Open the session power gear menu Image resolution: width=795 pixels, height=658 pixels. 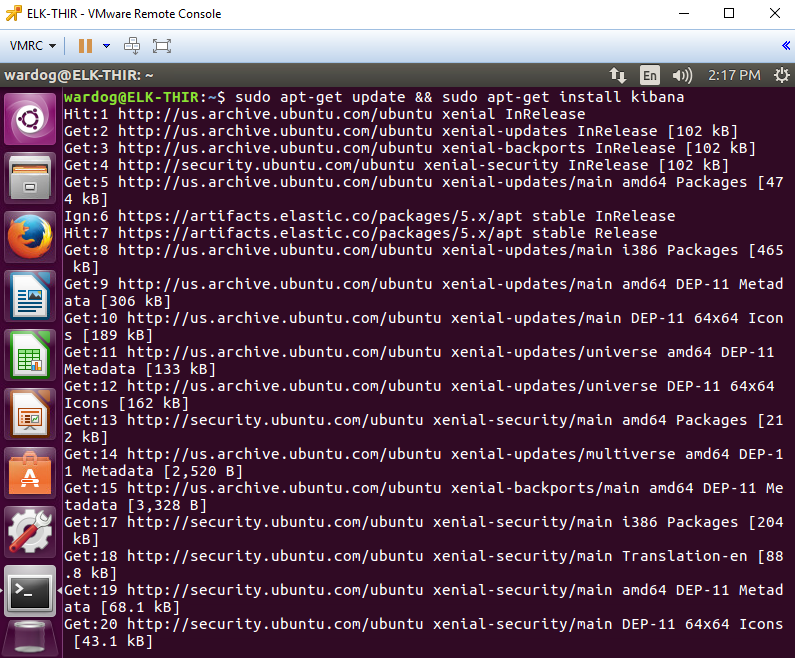pyautogui.click(x=782, y=76)
